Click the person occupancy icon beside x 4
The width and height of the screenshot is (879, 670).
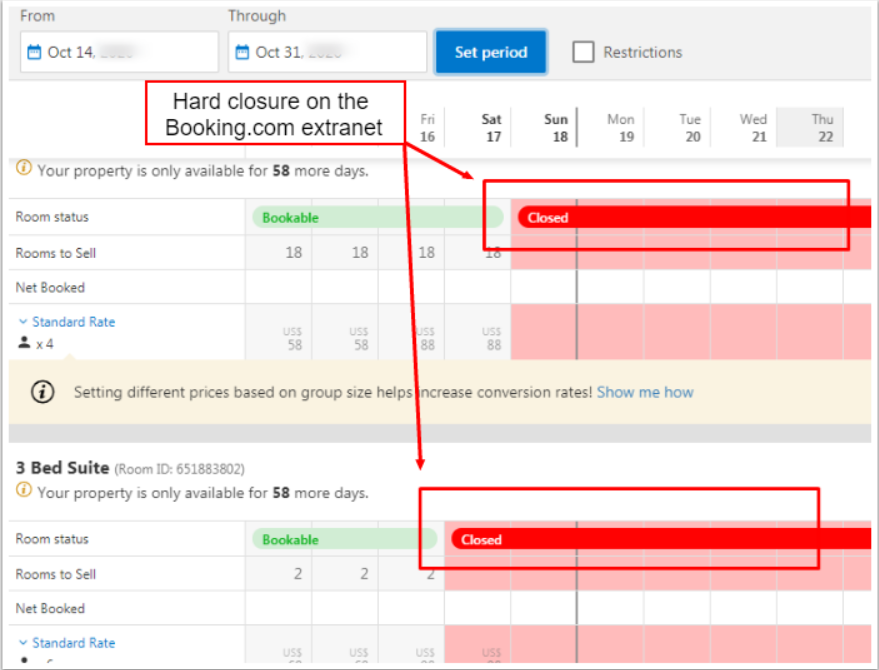point(24,343)
